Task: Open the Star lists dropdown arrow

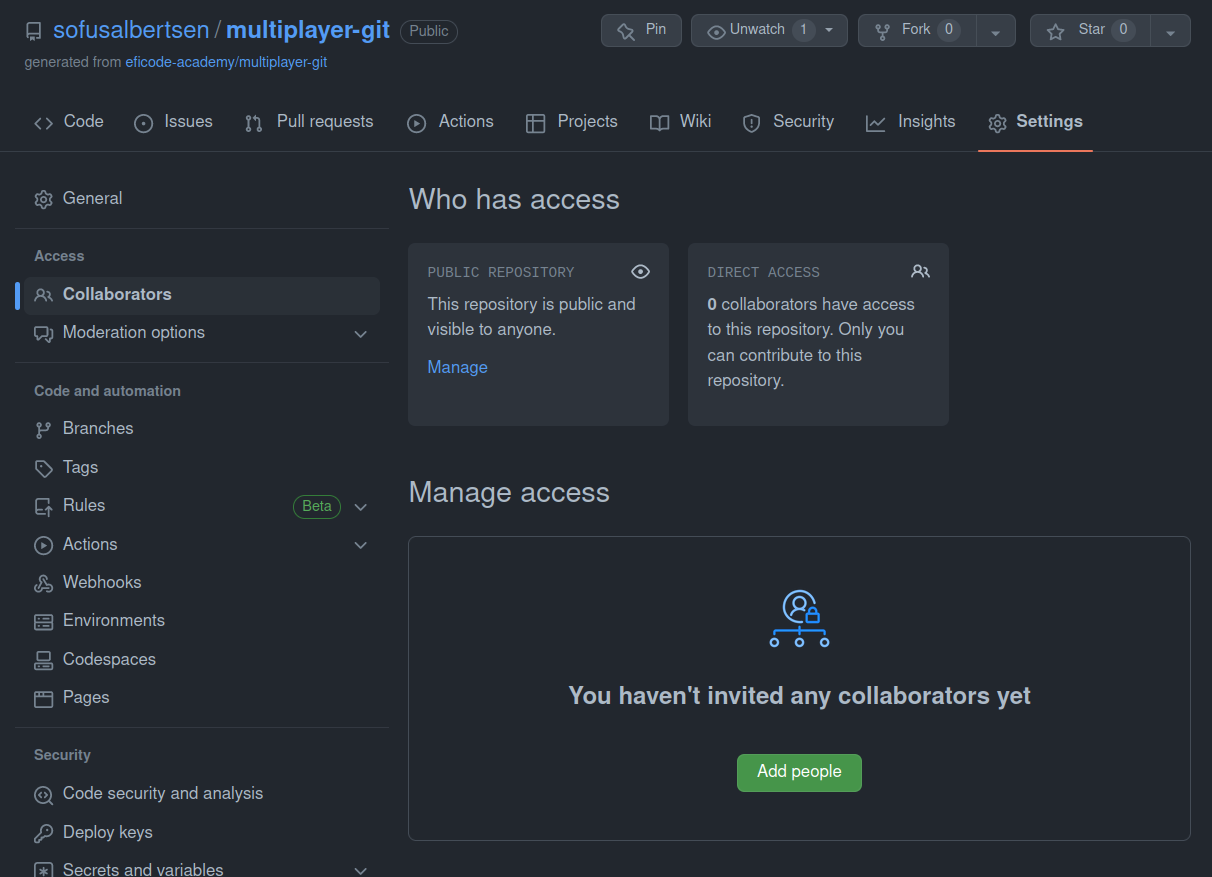Action: [x=1170, y=31]
